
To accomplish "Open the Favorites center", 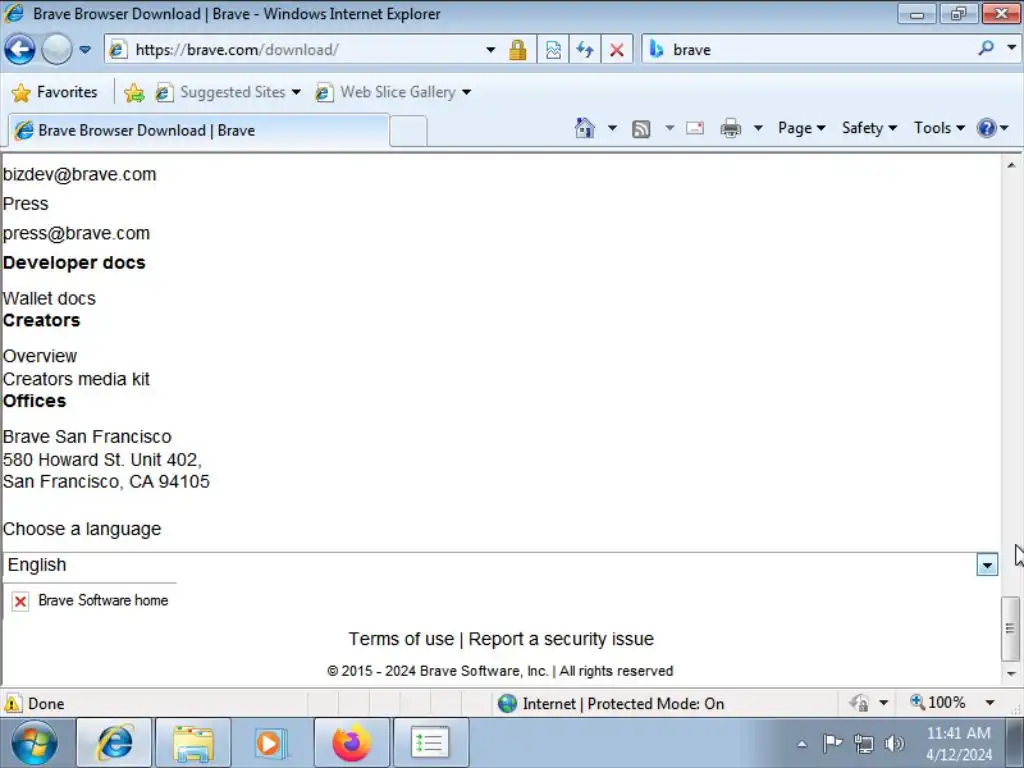I will point(55,92).
